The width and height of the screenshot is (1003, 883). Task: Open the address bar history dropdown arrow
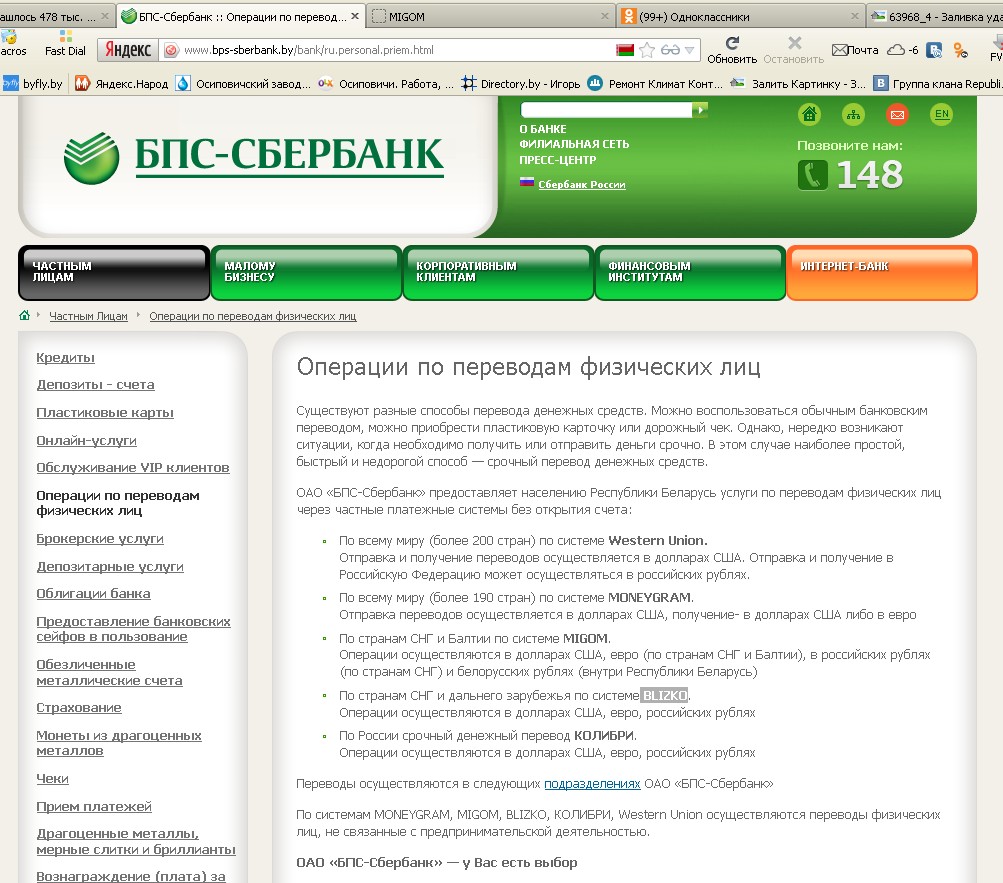pos(689,50)
